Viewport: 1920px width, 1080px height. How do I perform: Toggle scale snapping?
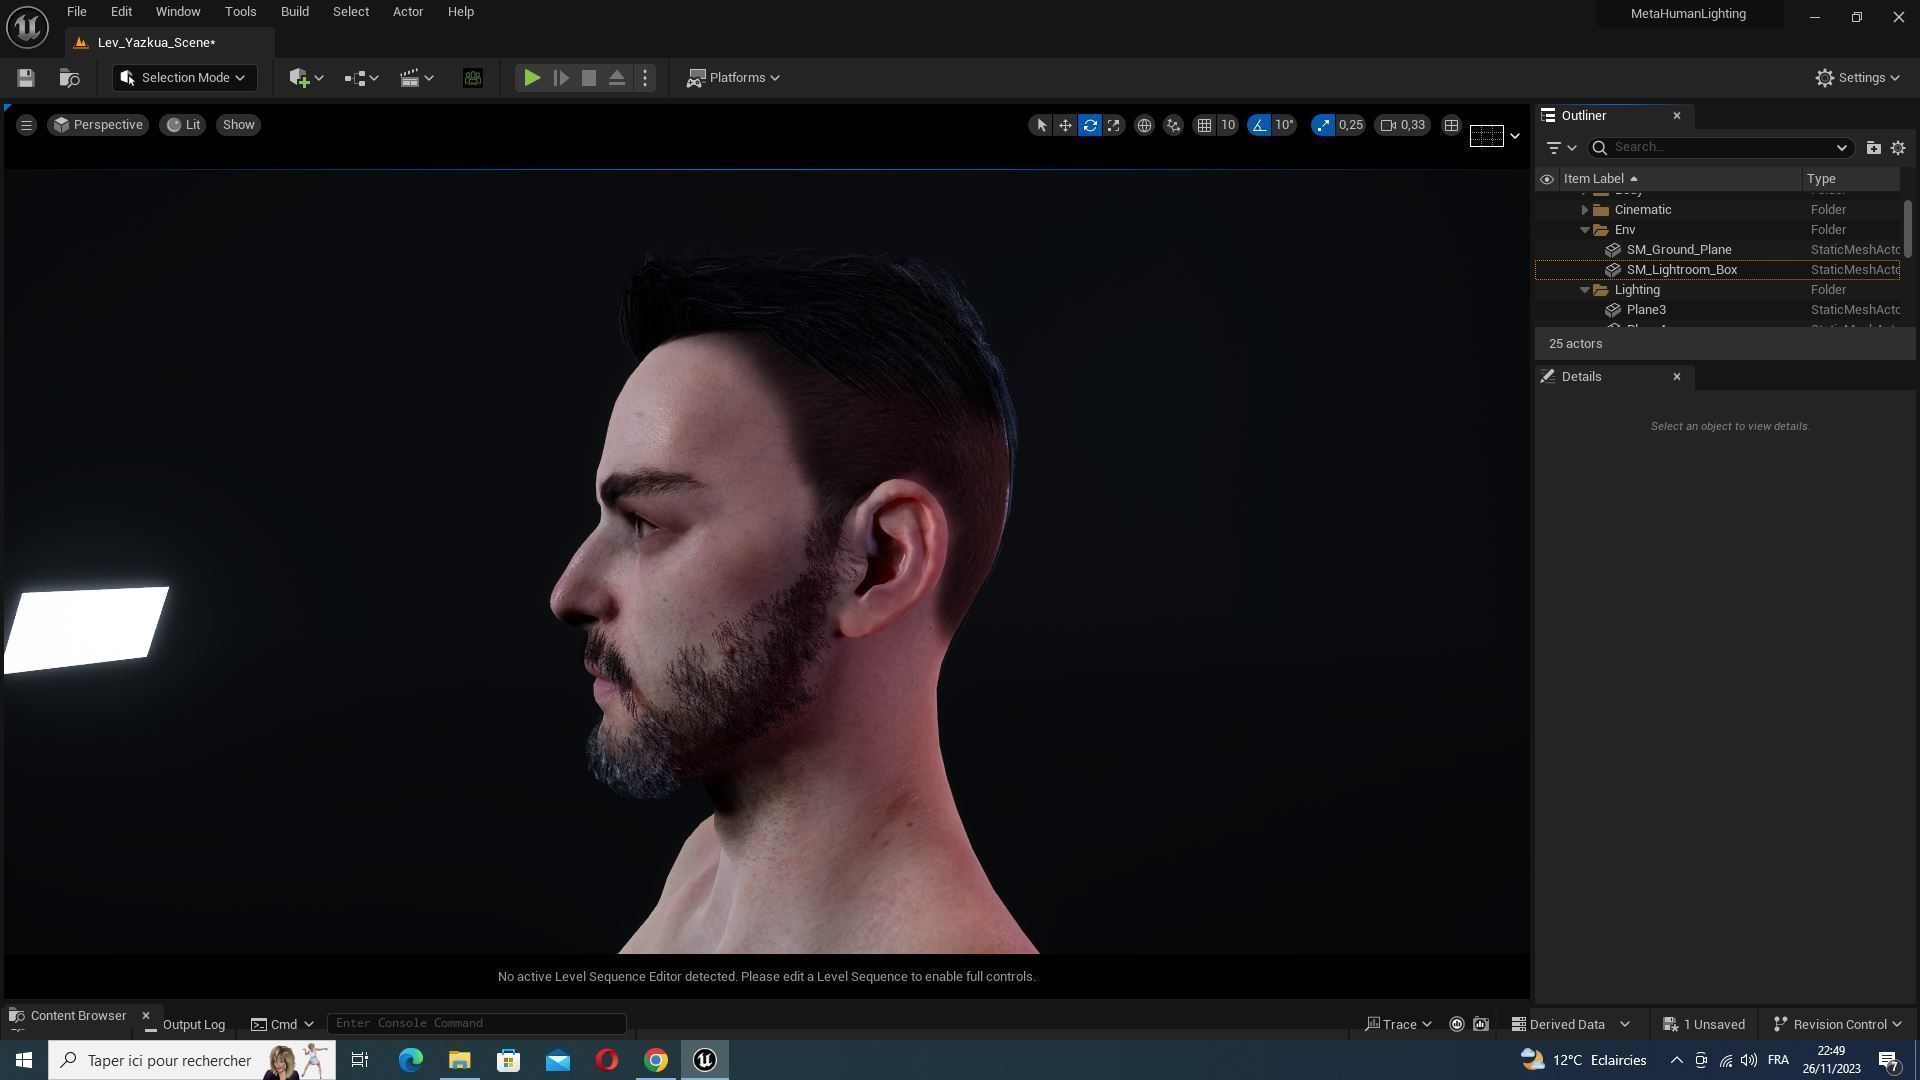point(1323,125)
